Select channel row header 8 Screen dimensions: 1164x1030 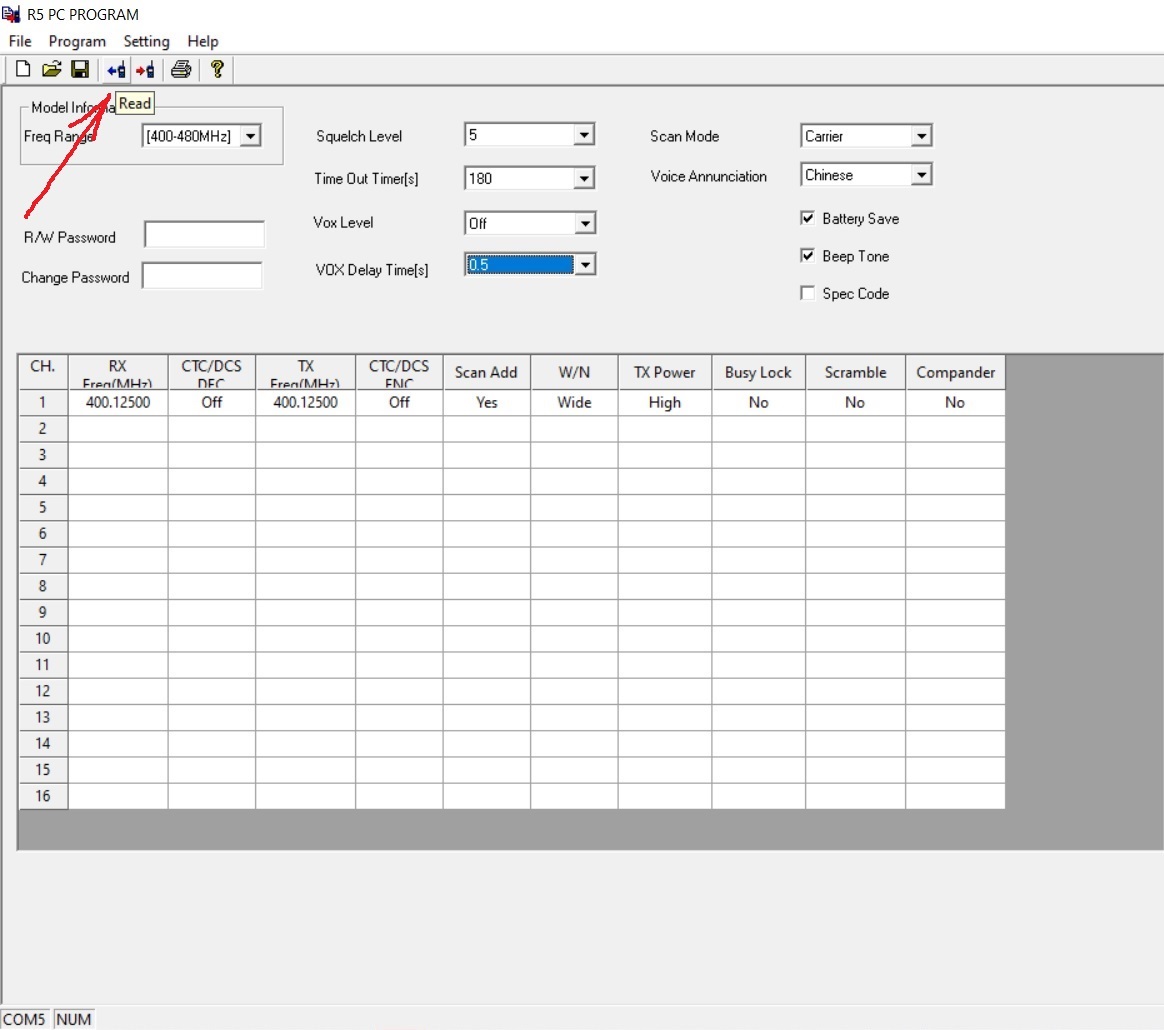coord(43,586)
